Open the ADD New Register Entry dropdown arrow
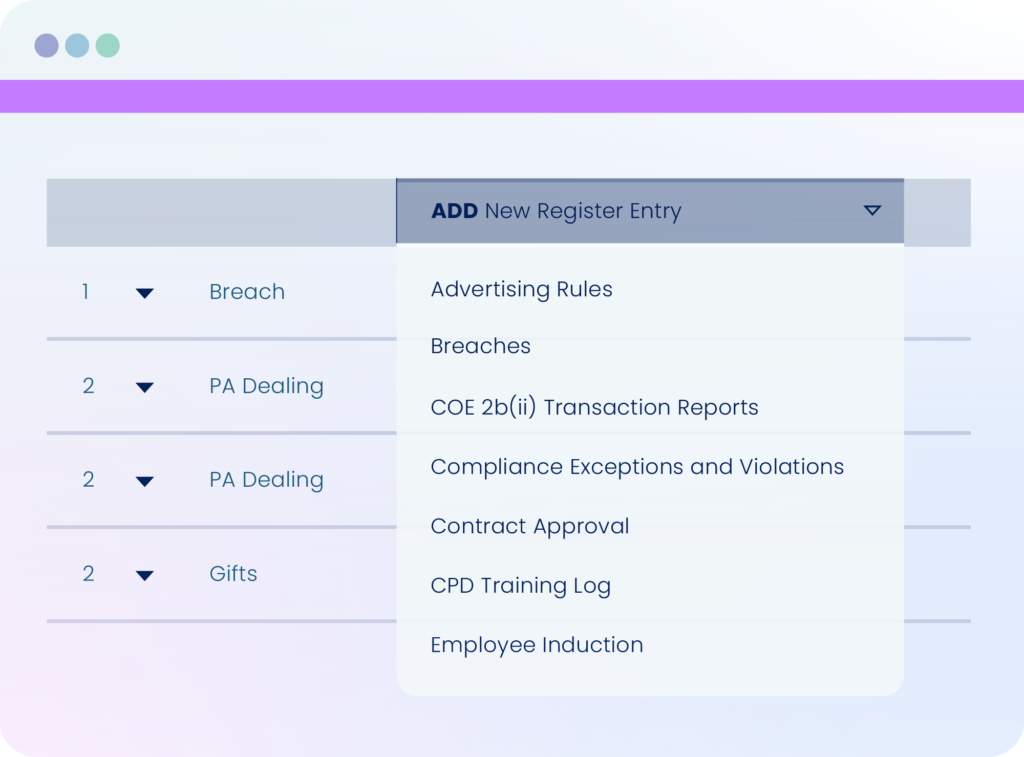1024x757 pixels. pyautogui.click(x=872, y=210)
